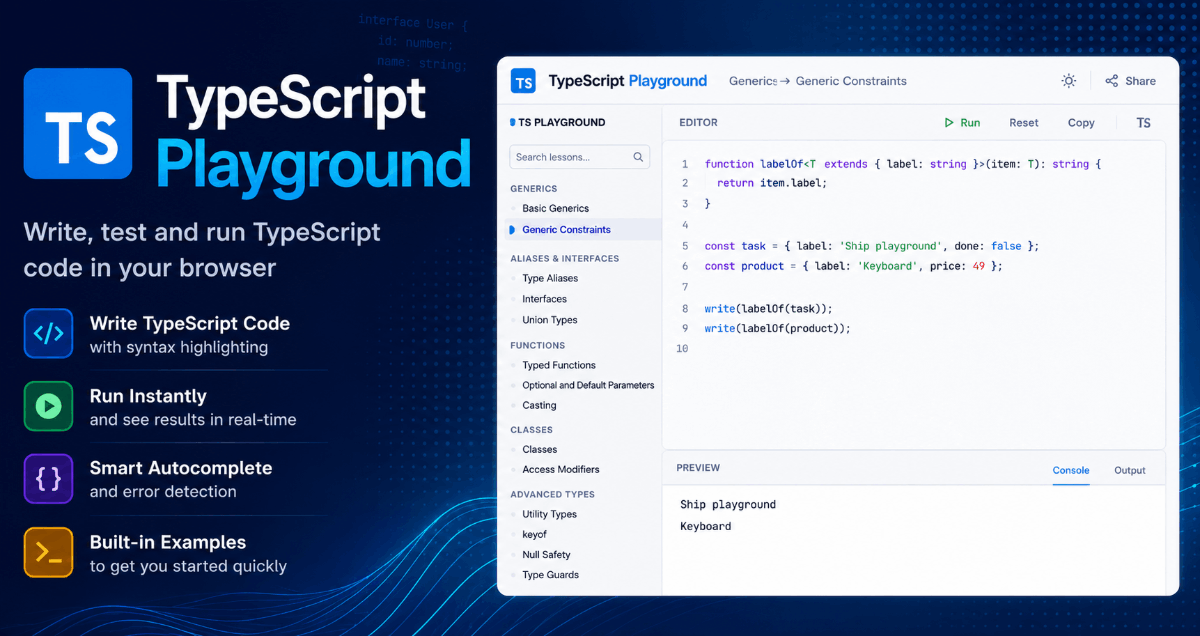Click the code line 'write(labelOf(task));'
Image resolution: width=1200 pixels, height=636 pixels.
point(768,309)
